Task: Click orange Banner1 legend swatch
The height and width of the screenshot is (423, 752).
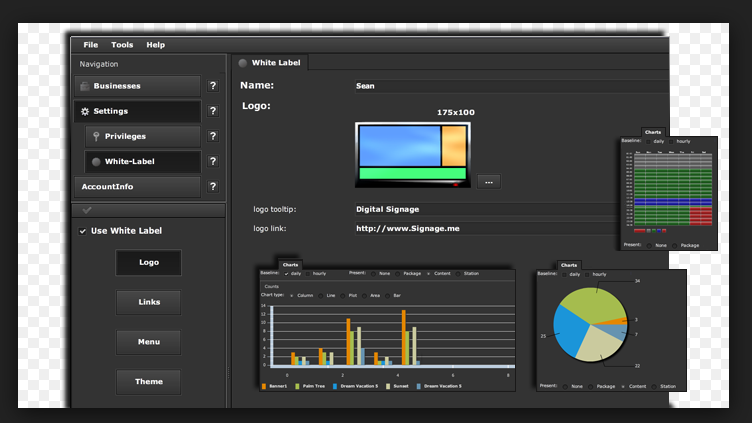Action: 264,386
